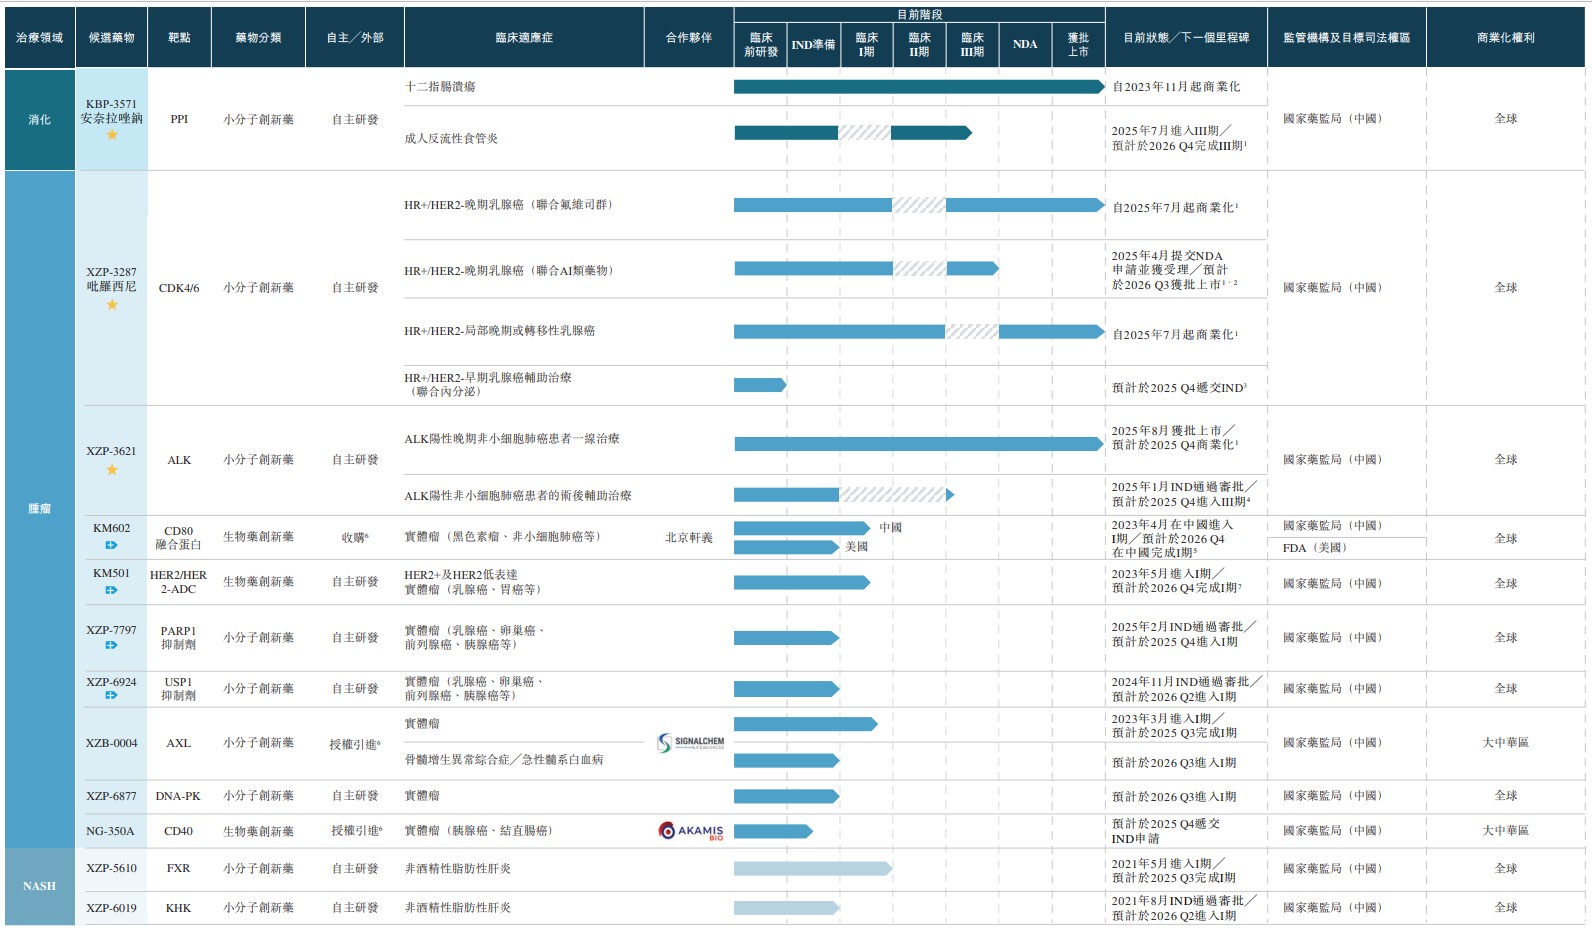
Task: Click the light-blue XZP-5610 progress bar
Action: [x=812, y=869]
